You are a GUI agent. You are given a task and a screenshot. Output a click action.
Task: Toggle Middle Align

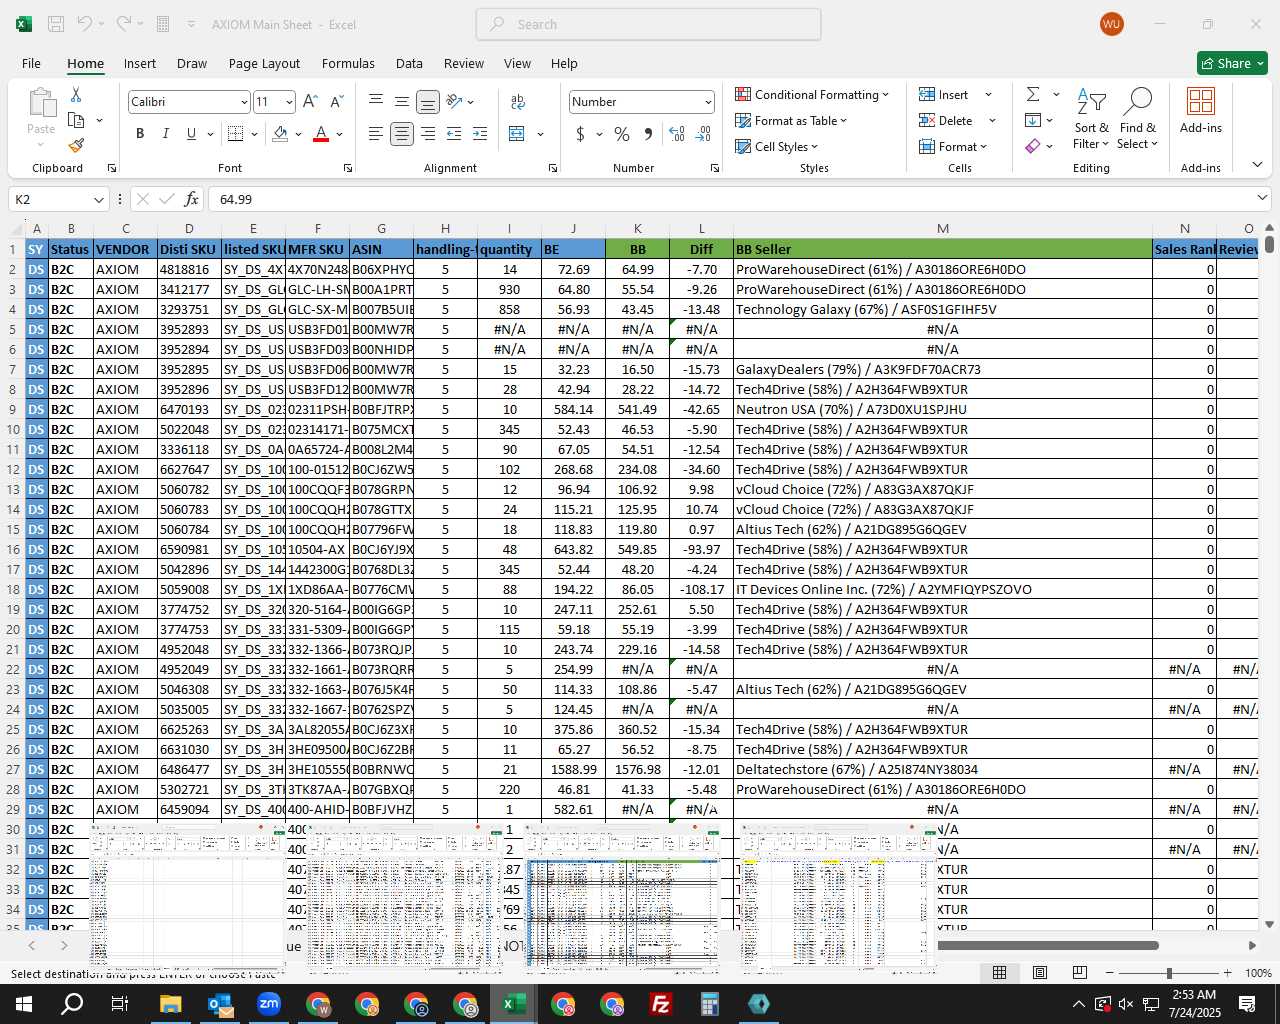[402, 101]
